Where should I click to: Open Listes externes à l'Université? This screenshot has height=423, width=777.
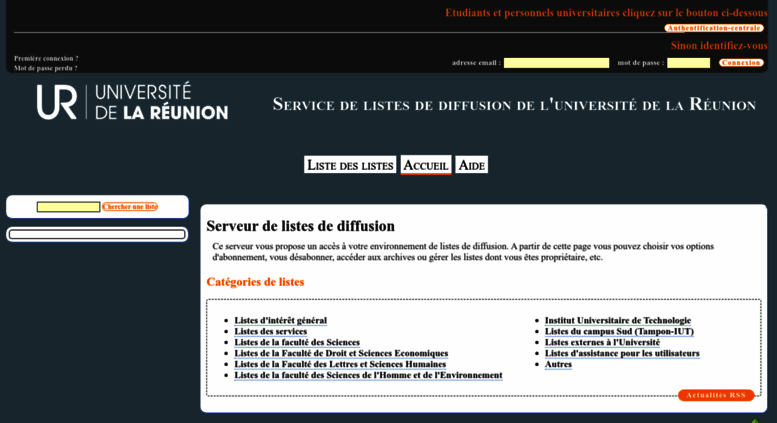603,342
